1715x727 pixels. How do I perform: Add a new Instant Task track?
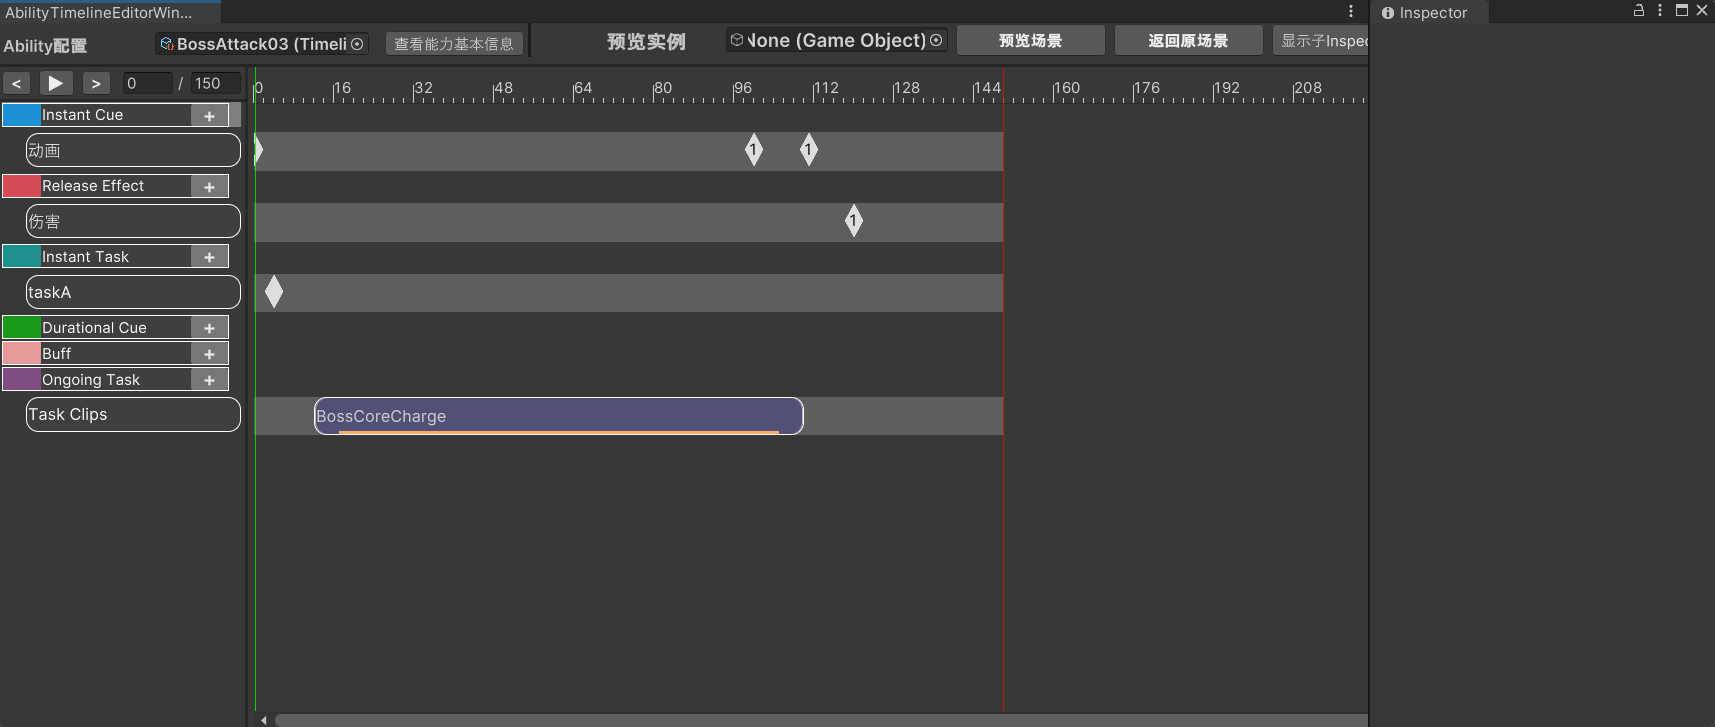209,258
